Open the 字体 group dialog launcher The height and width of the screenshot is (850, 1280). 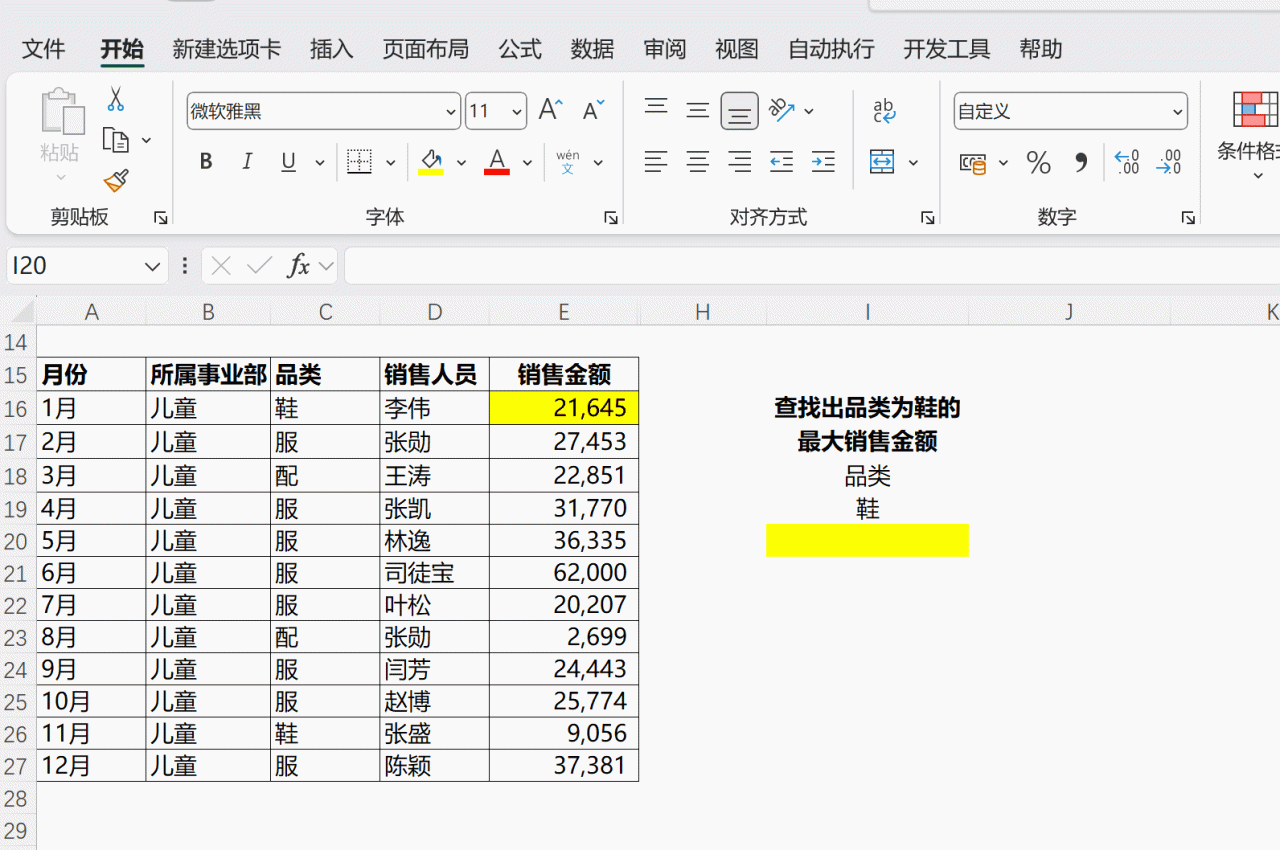pos(611,217)
